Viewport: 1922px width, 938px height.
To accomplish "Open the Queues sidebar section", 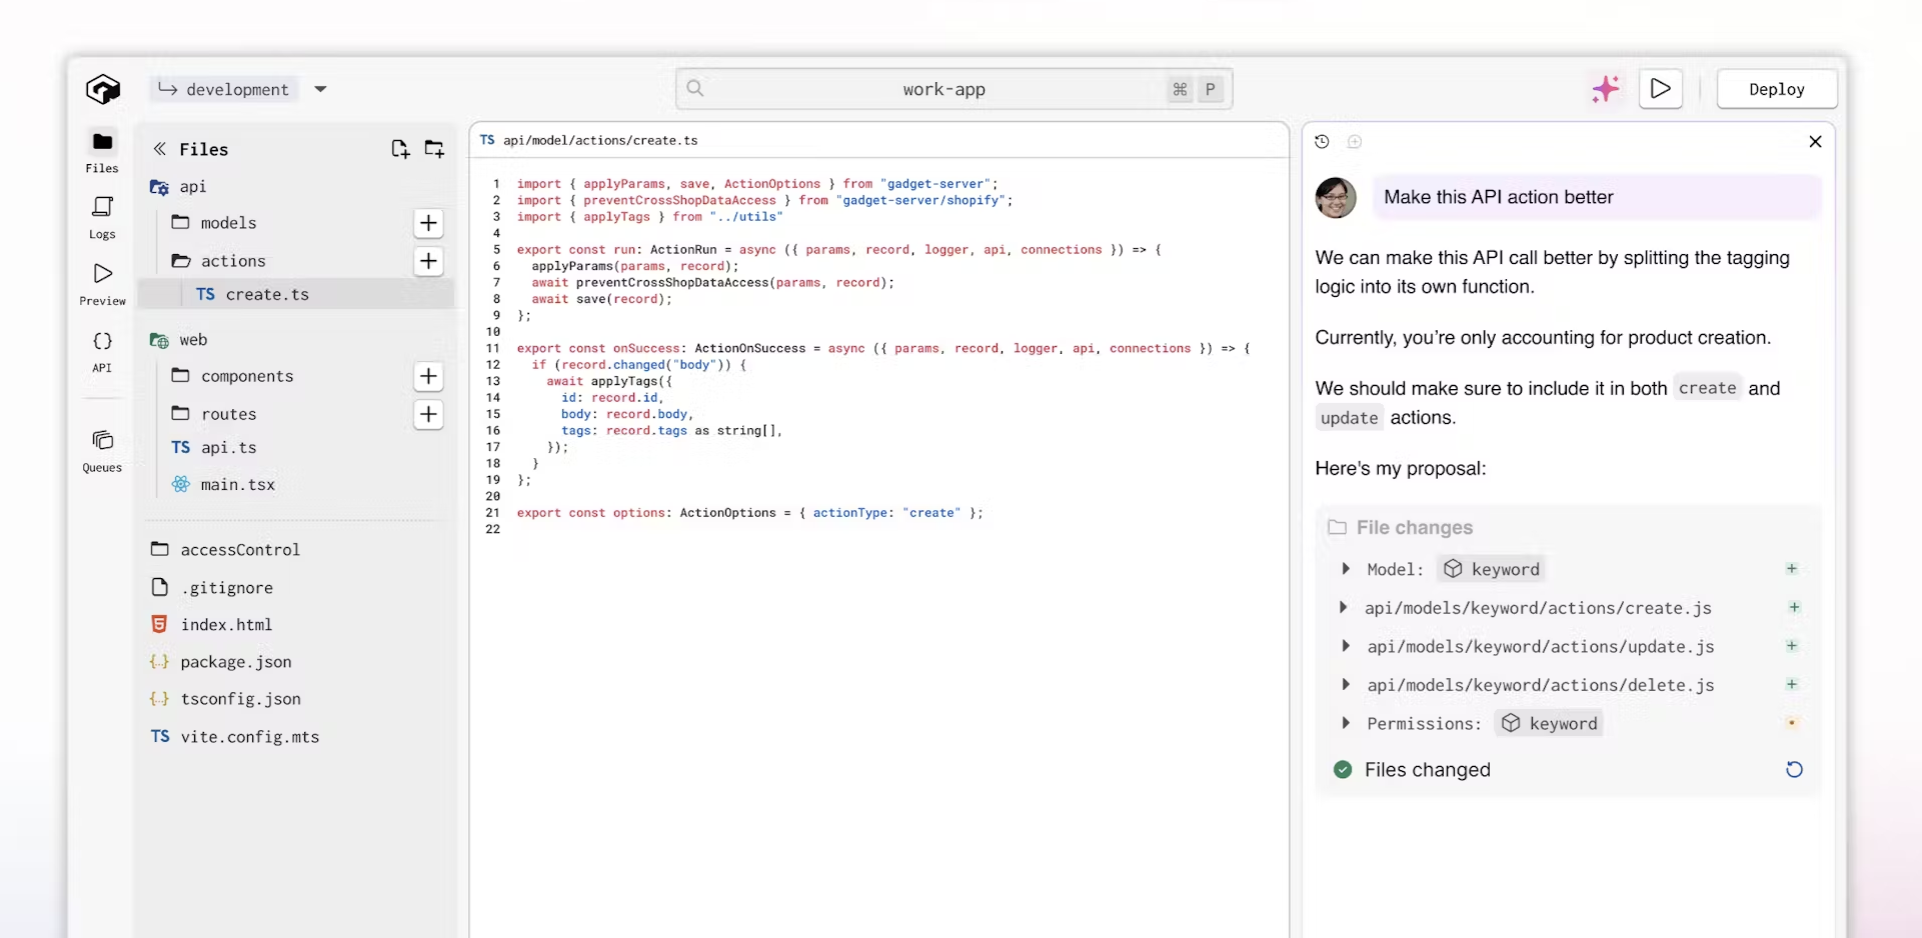I will pyautogui.click(x=102, y=451).
